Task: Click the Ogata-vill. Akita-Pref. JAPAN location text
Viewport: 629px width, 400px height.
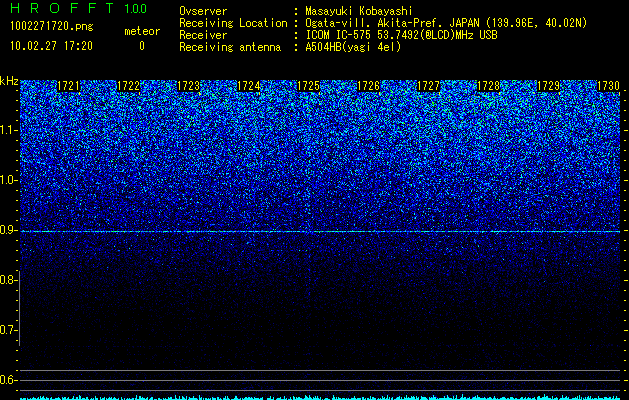Action: coord(444,23)
